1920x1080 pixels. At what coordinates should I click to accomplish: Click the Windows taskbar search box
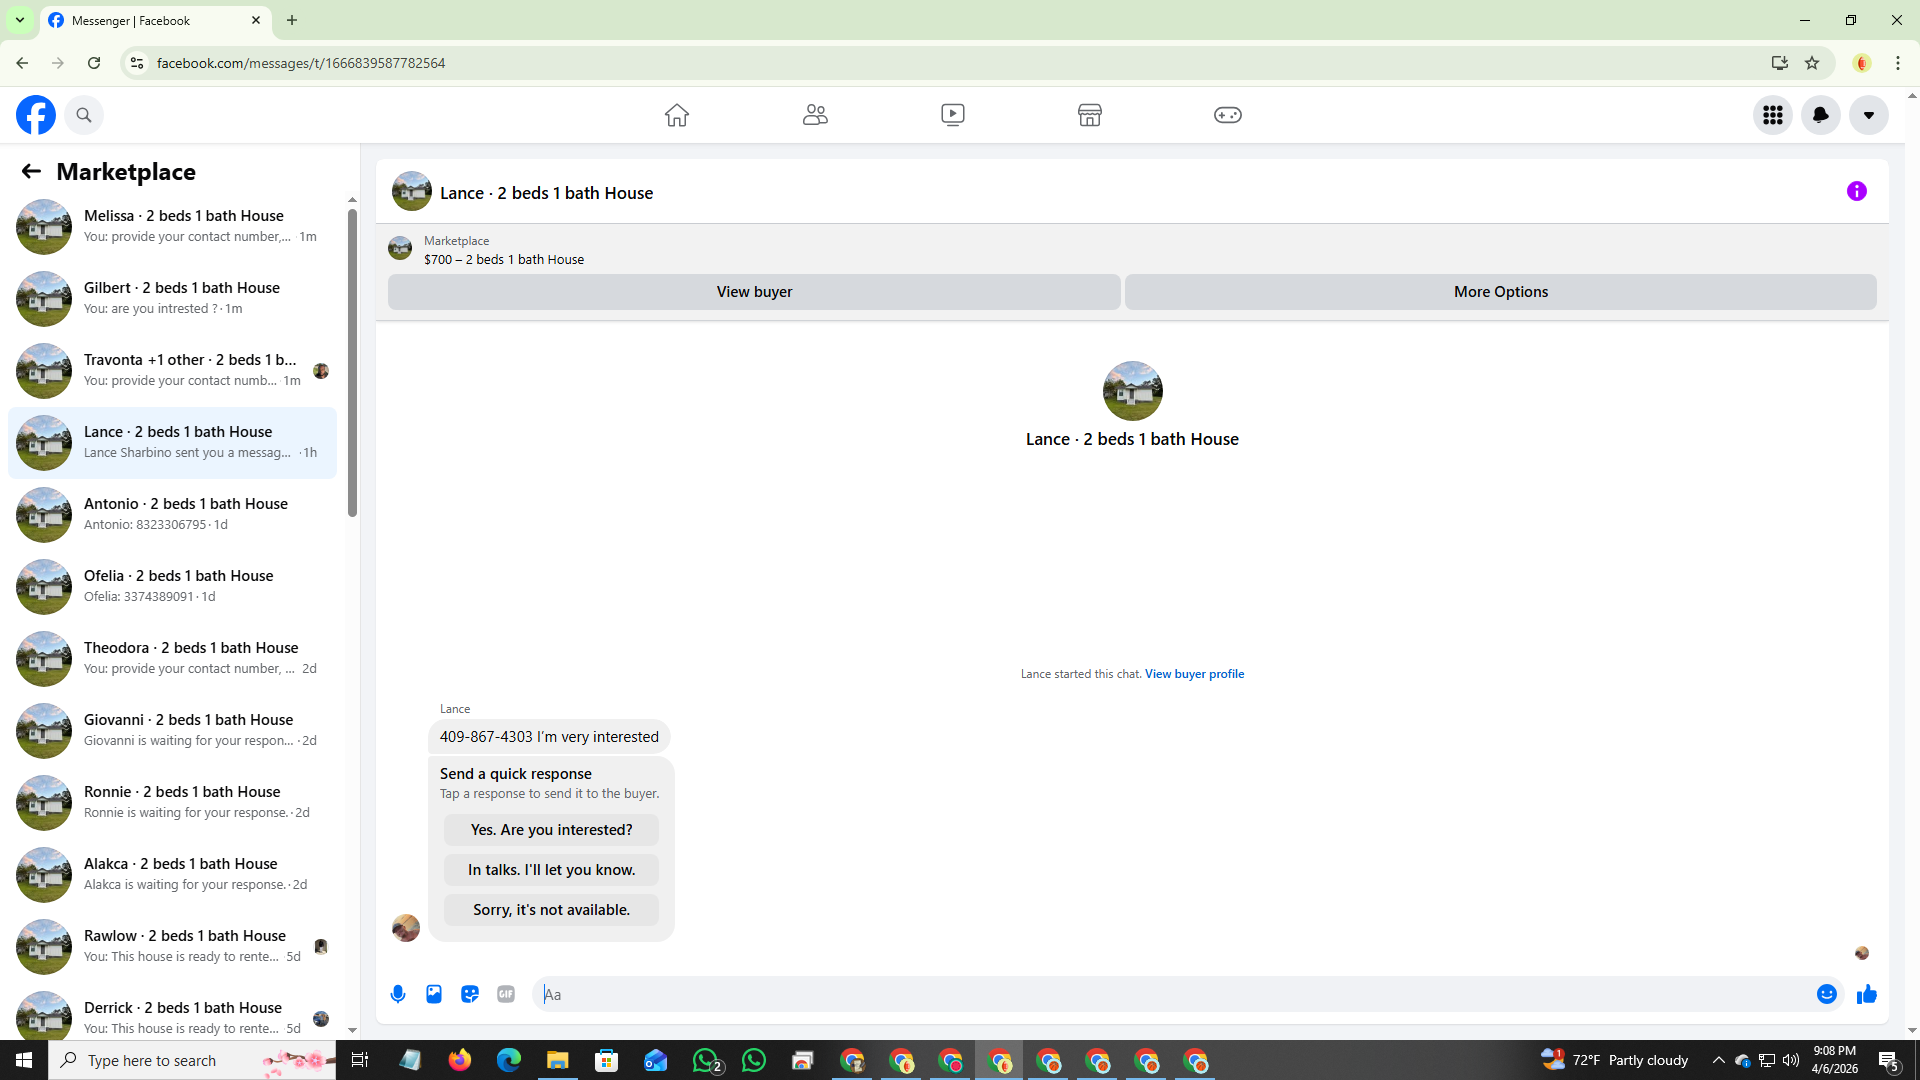(x=192, y=1060)
